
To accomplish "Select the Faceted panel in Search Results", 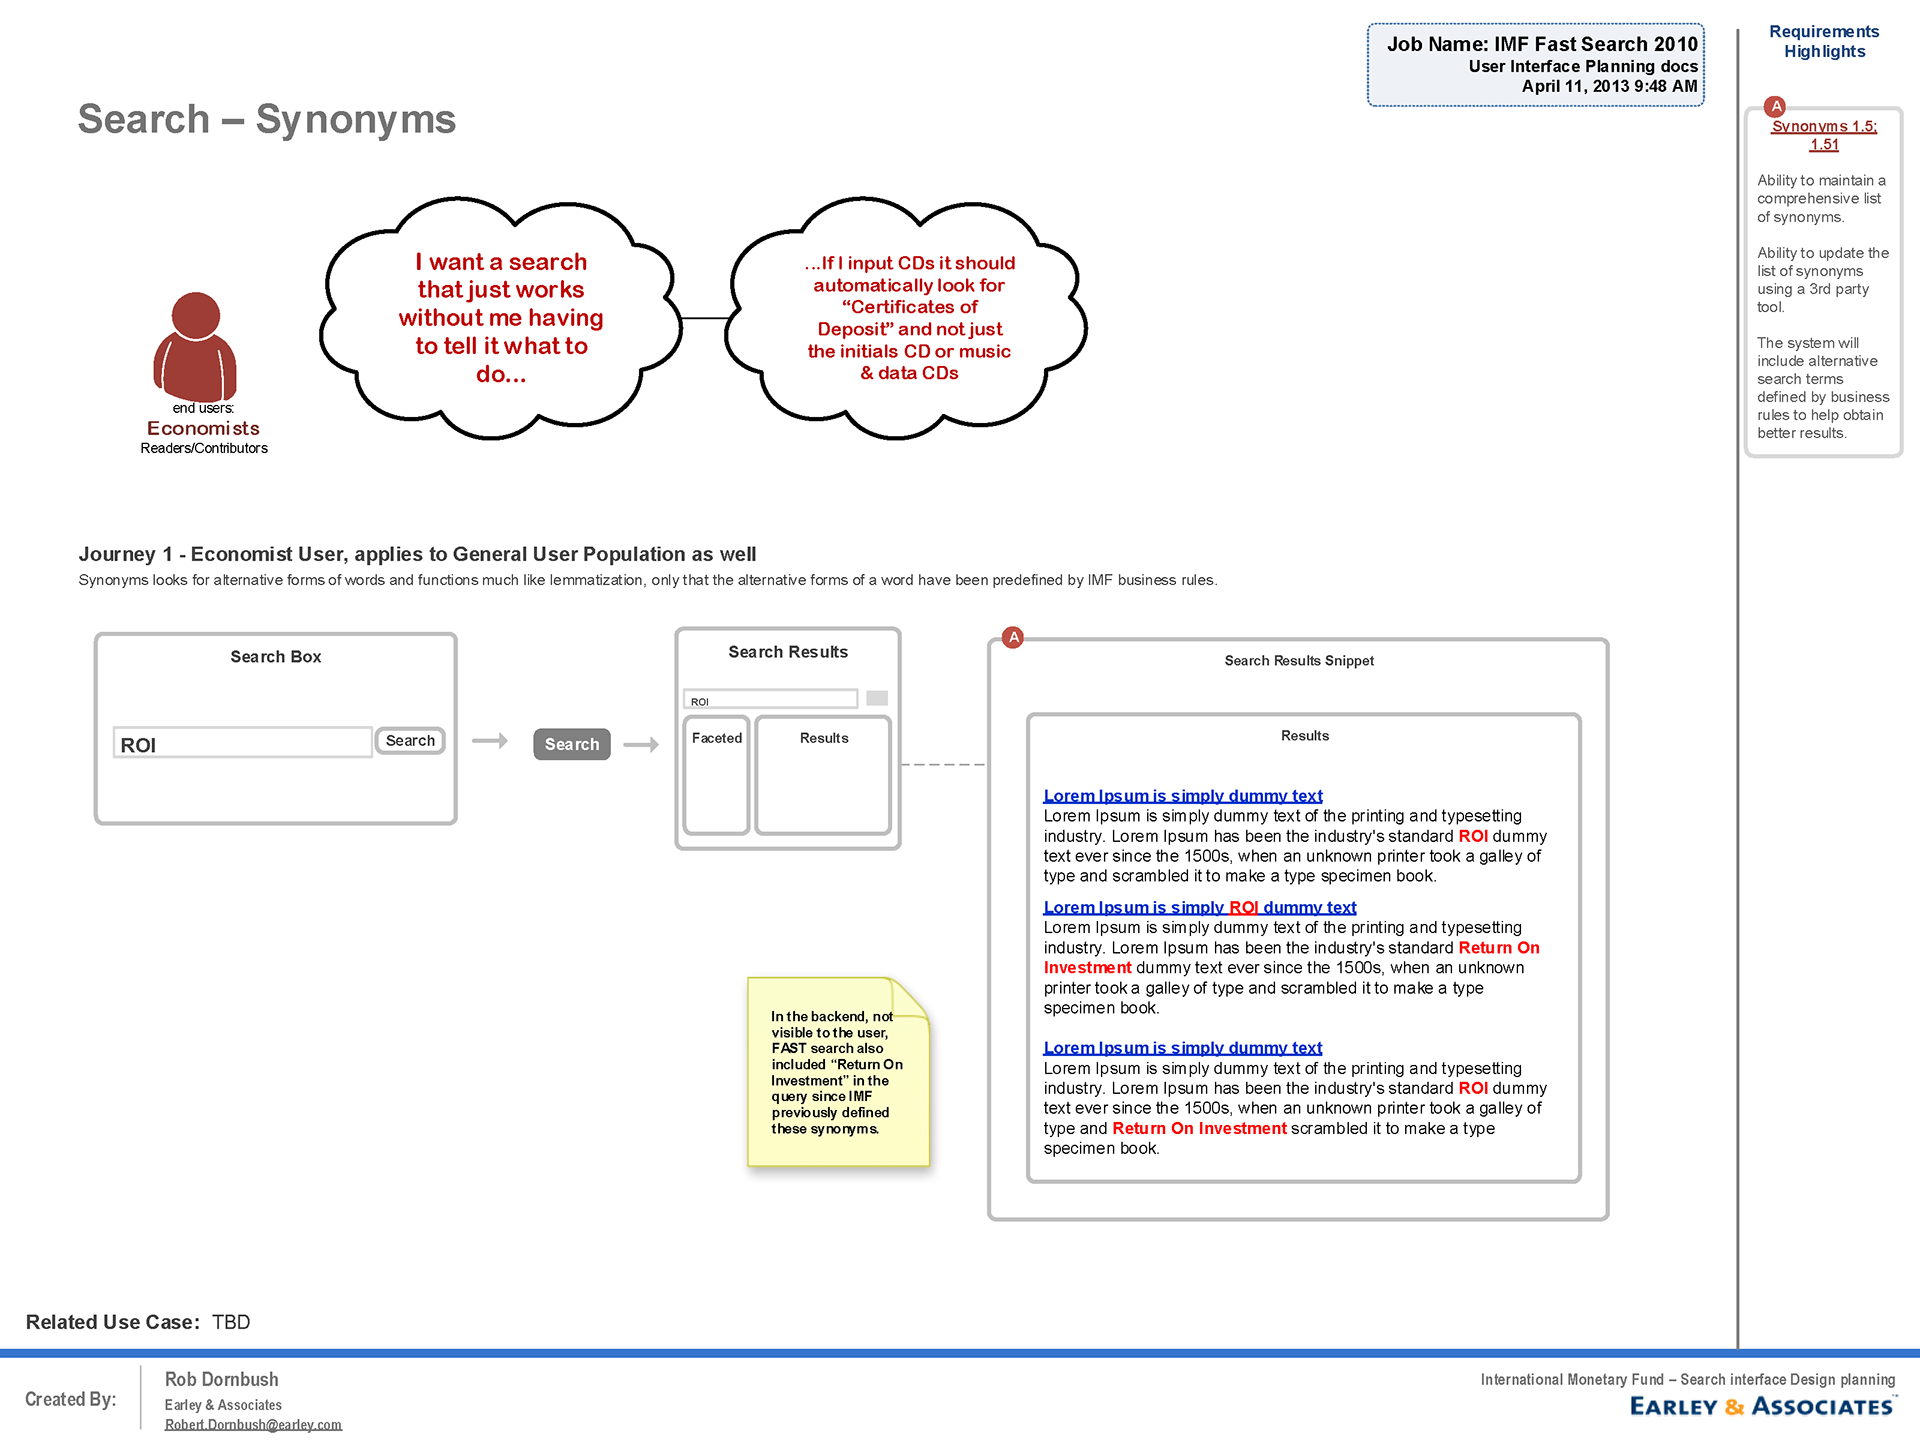I will [717, 775].
